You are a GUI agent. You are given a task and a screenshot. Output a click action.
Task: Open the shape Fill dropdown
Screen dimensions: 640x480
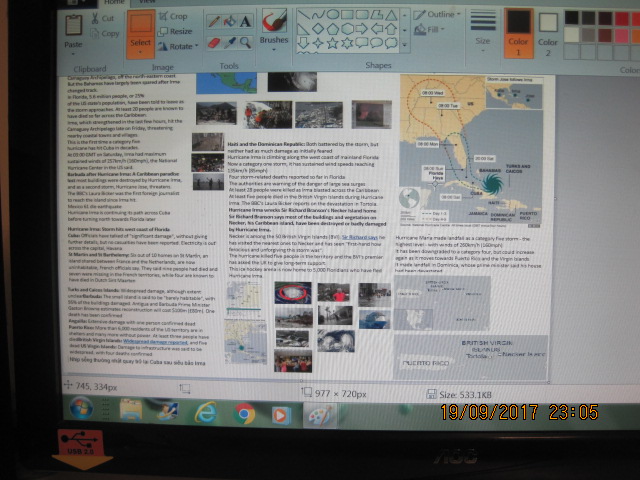(x=429, y=29)
